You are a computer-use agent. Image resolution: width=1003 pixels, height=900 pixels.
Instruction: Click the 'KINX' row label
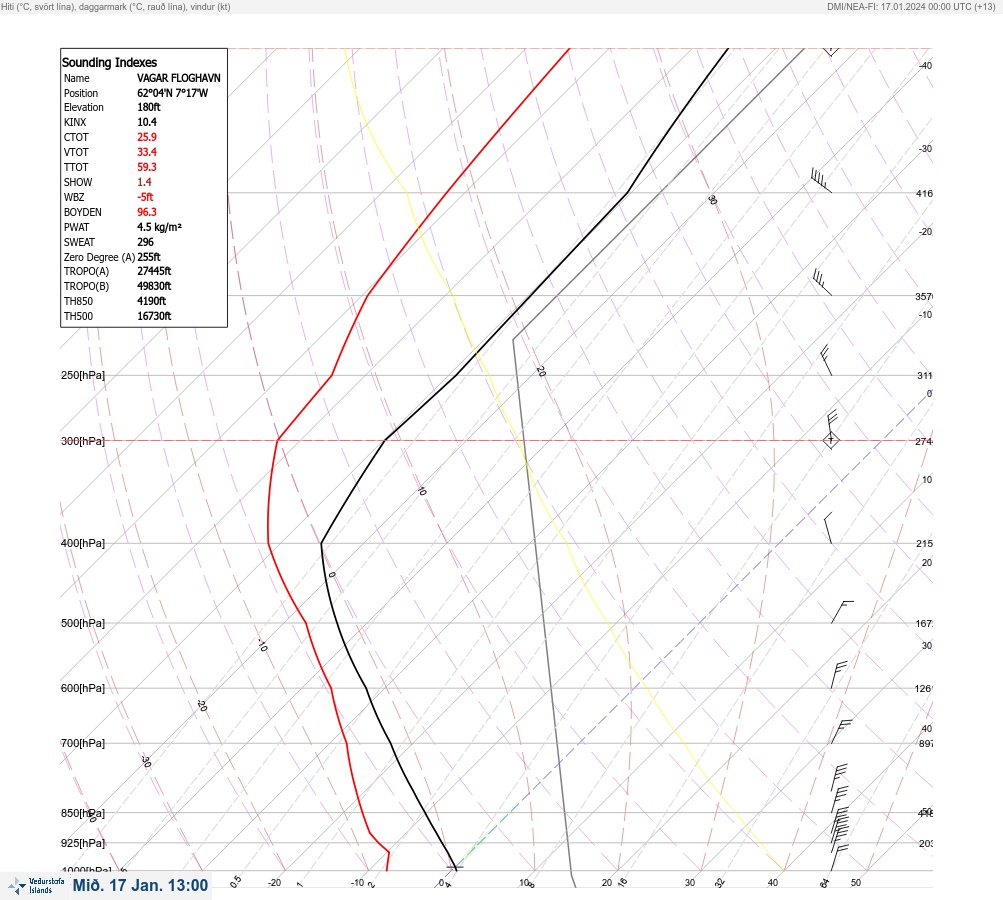coord(75,122)
